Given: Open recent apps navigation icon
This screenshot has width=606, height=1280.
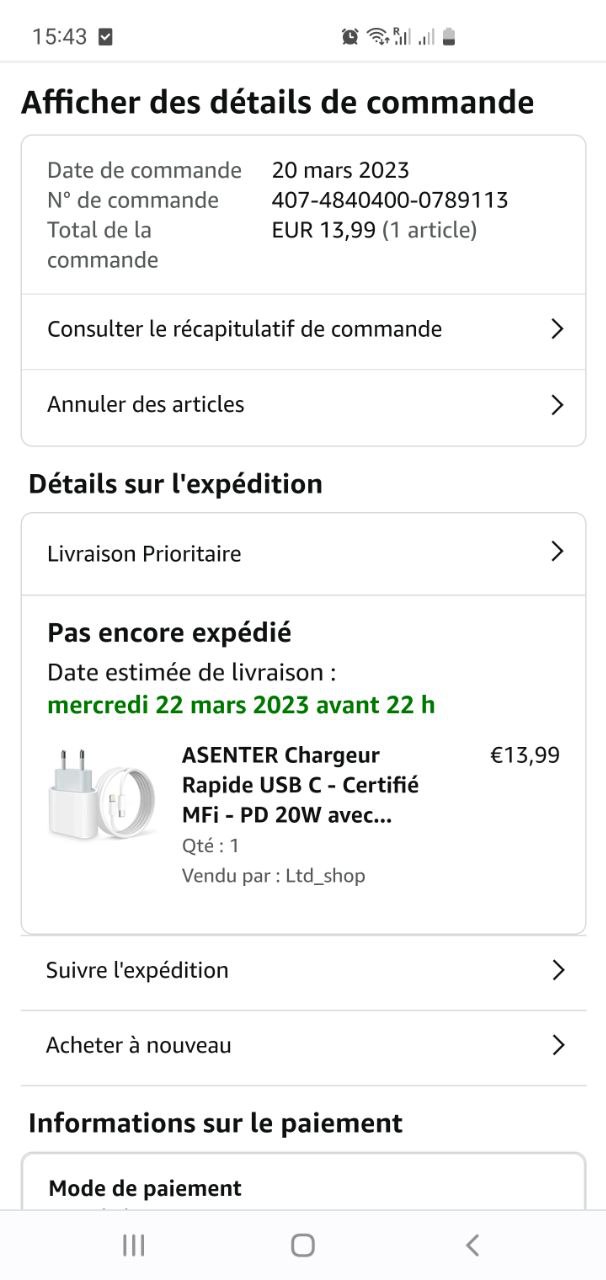Looking at the screenshot, I should pos(133,1245).
